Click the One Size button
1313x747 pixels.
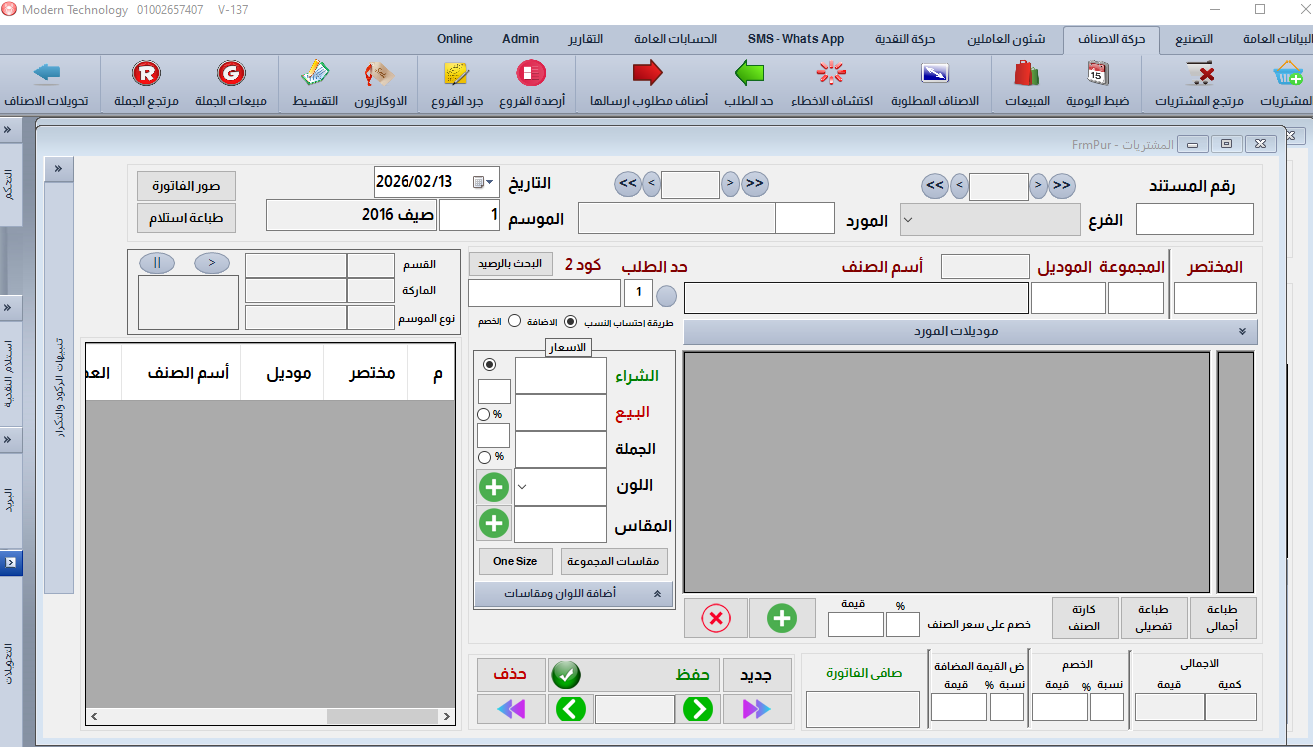[x=515, y=561]
